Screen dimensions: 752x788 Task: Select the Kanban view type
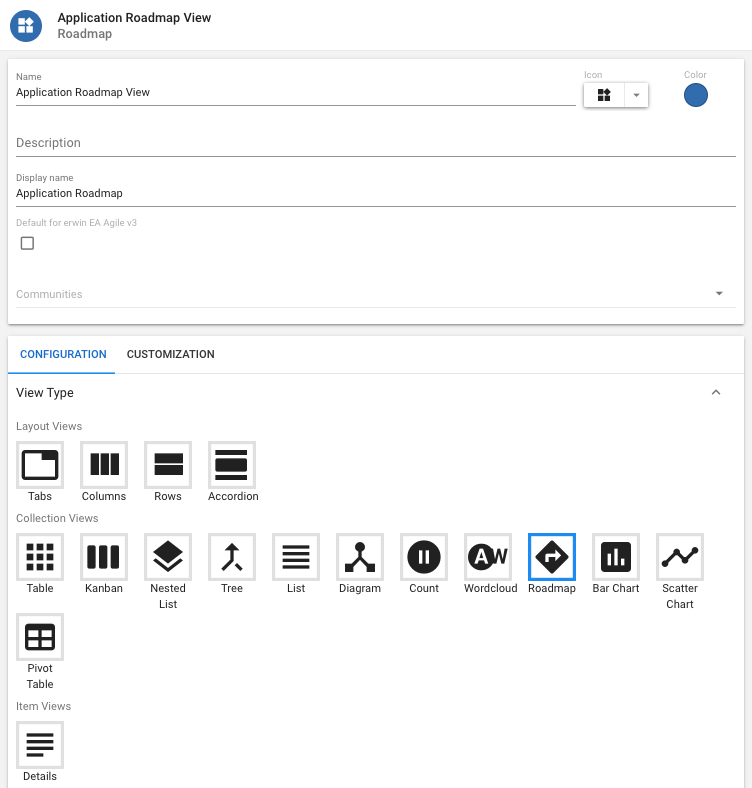(x=104, y=557)
